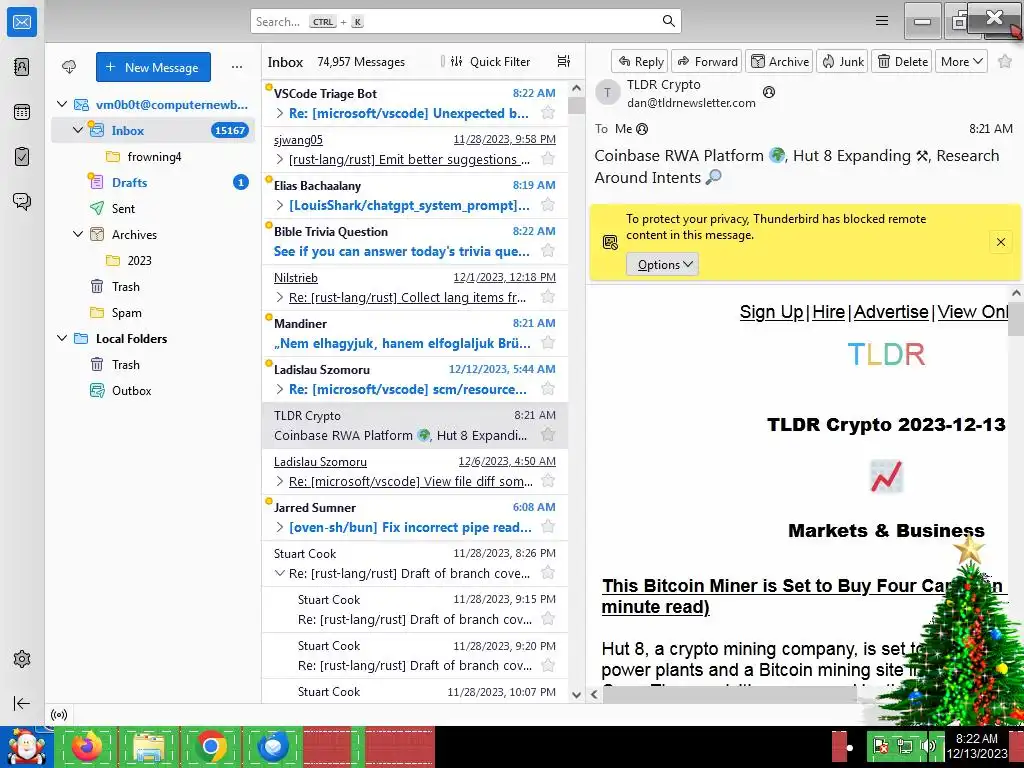
Task: Open the More actions dropdown
Action: point(961,61)
